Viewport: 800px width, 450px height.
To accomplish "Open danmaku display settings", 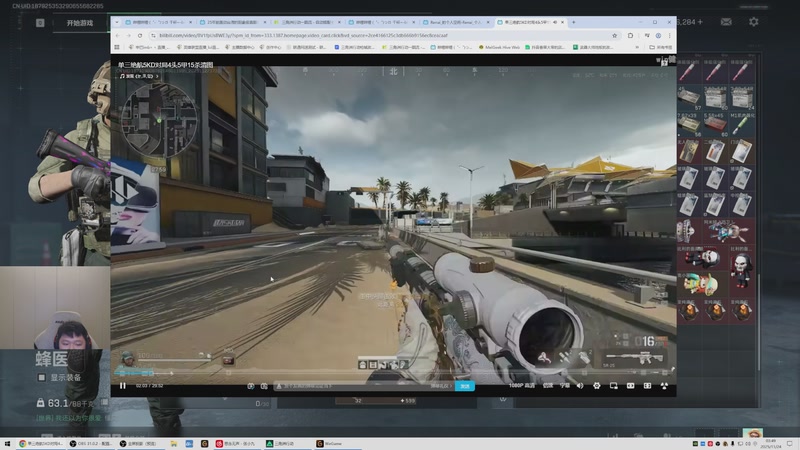I will coord(264,386).
